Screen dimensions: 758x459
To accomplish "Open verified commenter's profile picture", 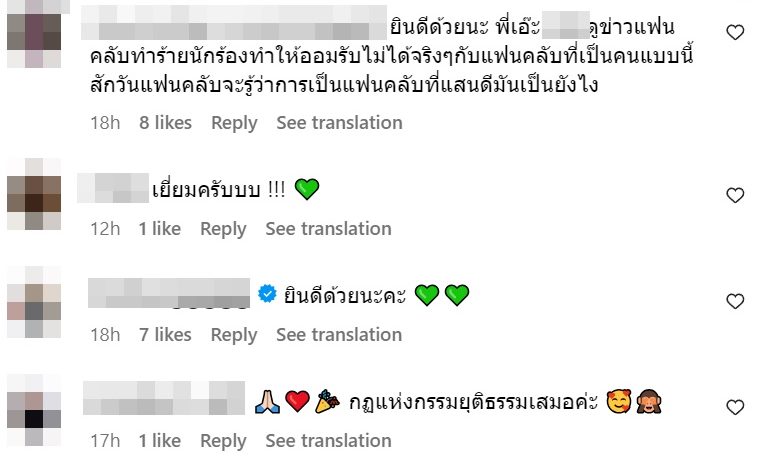I will [x=34, y=301].
